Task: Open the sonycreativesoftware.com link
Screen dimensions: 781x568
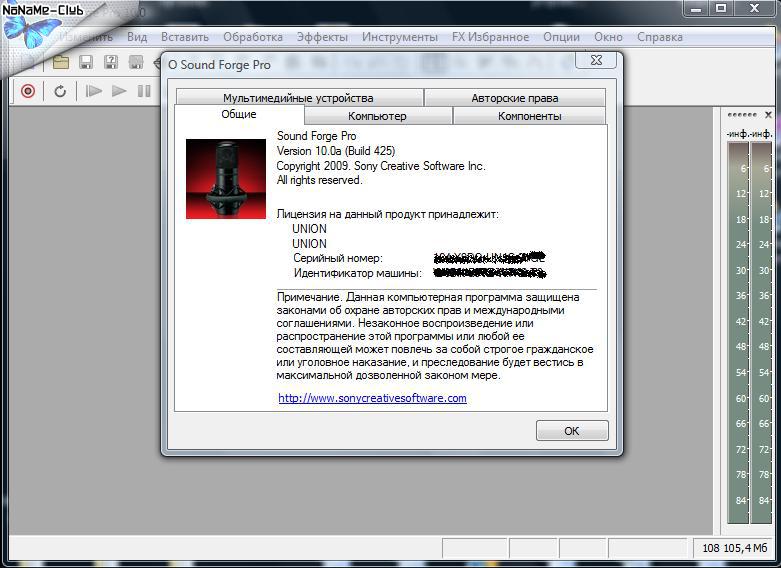Action: [x=372, y=398]
